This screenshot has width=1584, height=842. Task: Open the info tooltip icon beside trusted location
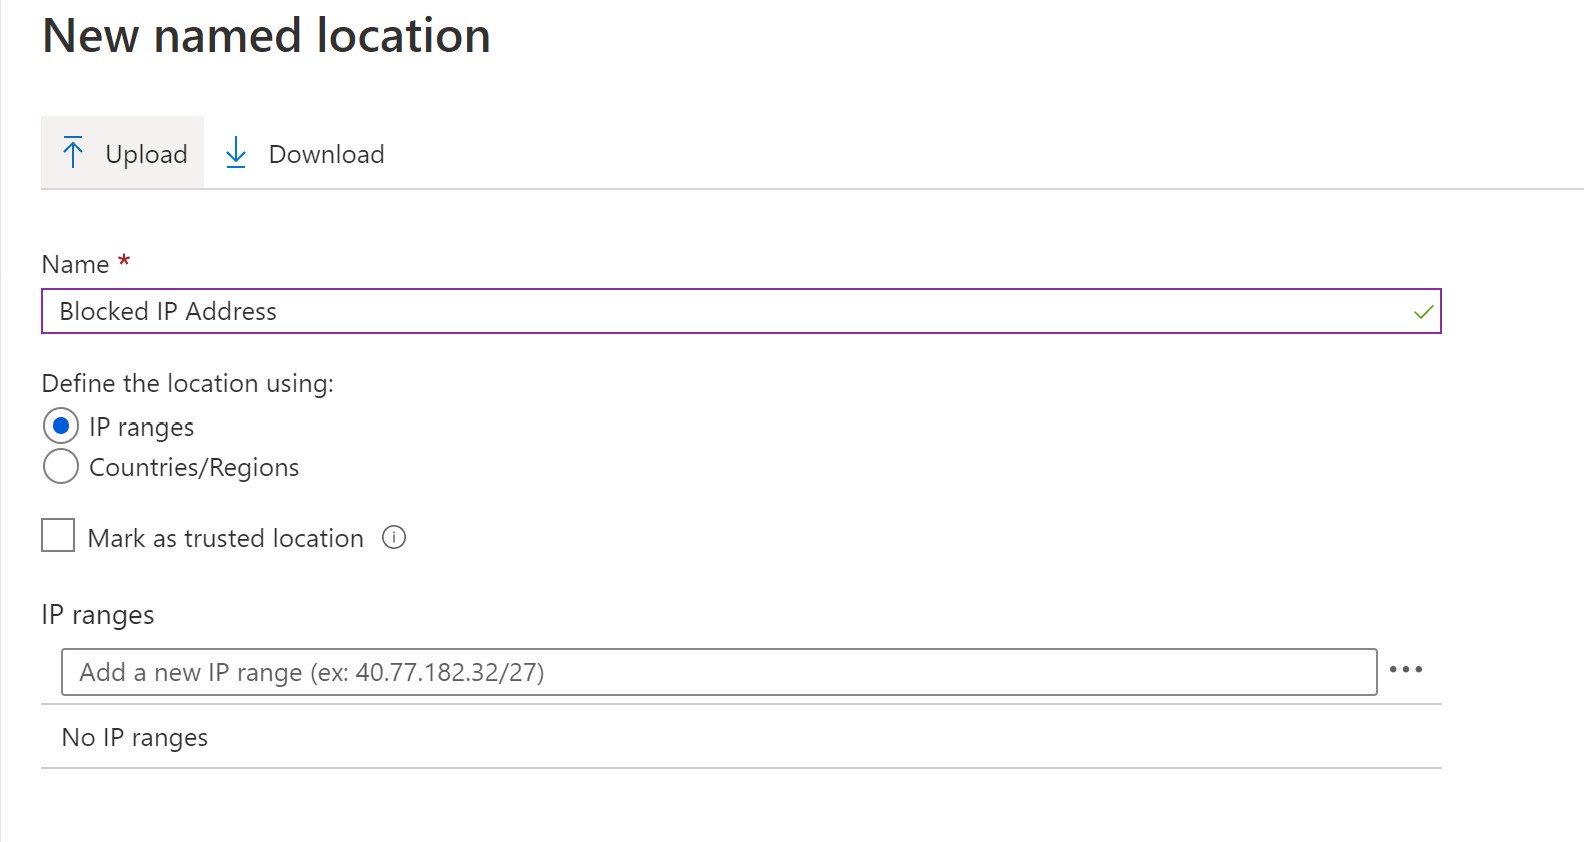pyautogui.click(x=394, y=538)
